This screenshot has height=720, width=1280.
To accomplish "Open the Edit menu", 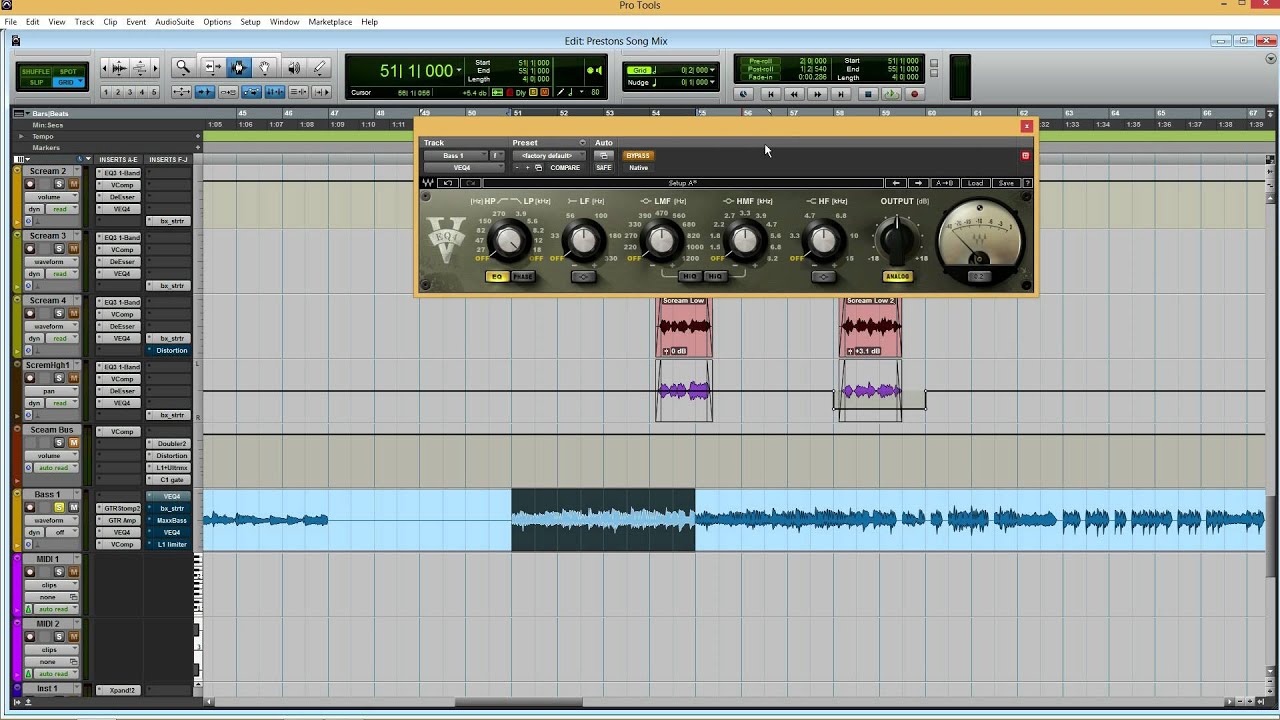I will tap(33, 22).
